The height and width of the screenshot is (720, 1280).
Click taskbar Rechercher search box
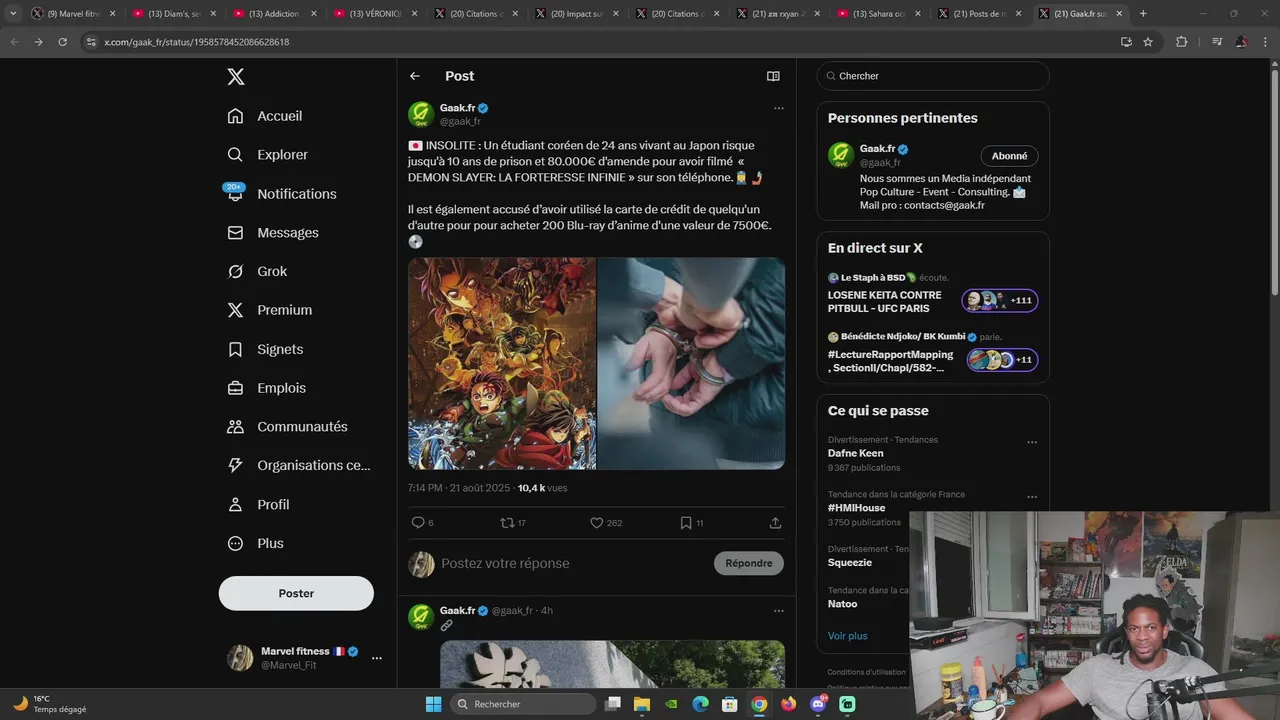coord(522,704)
